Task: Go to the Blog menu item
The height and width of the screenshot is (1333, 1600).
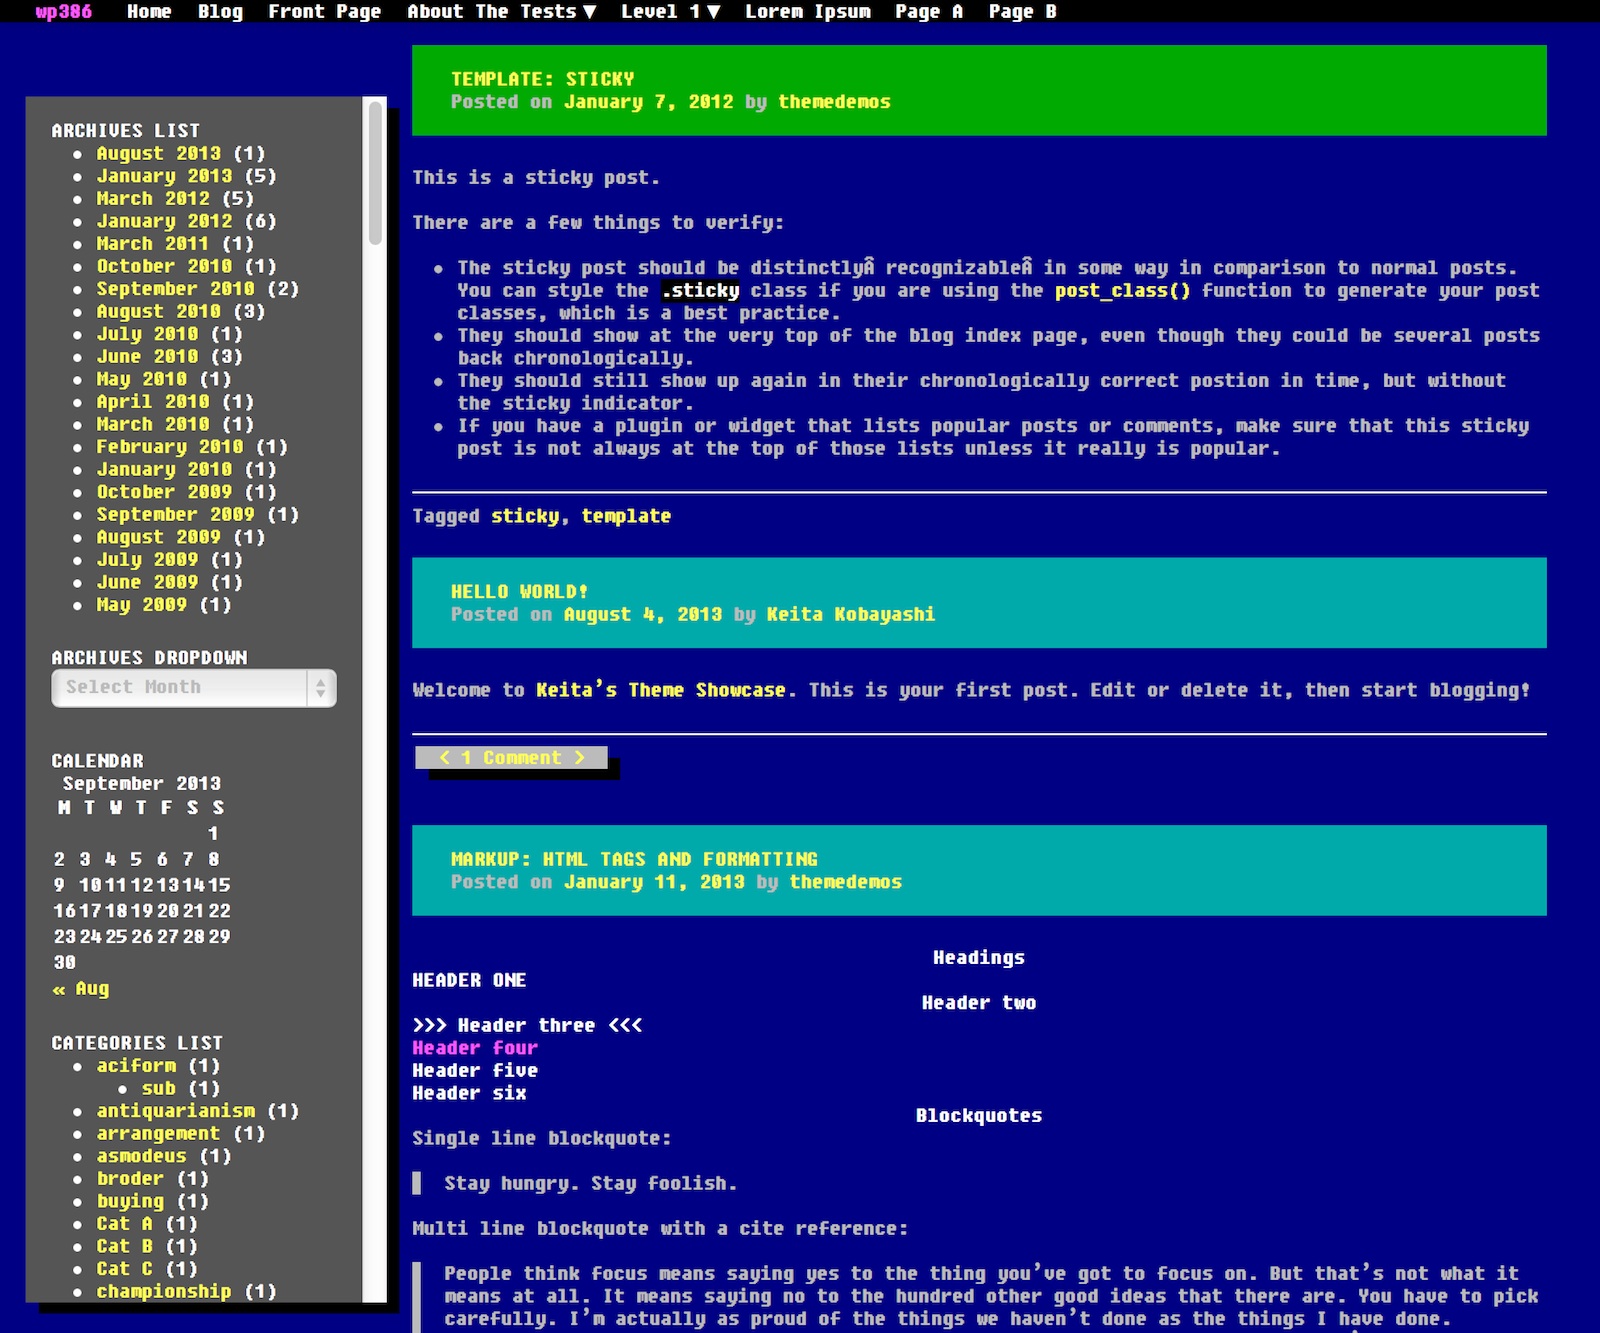Action: pyautogui.click(x=220, y=12)
